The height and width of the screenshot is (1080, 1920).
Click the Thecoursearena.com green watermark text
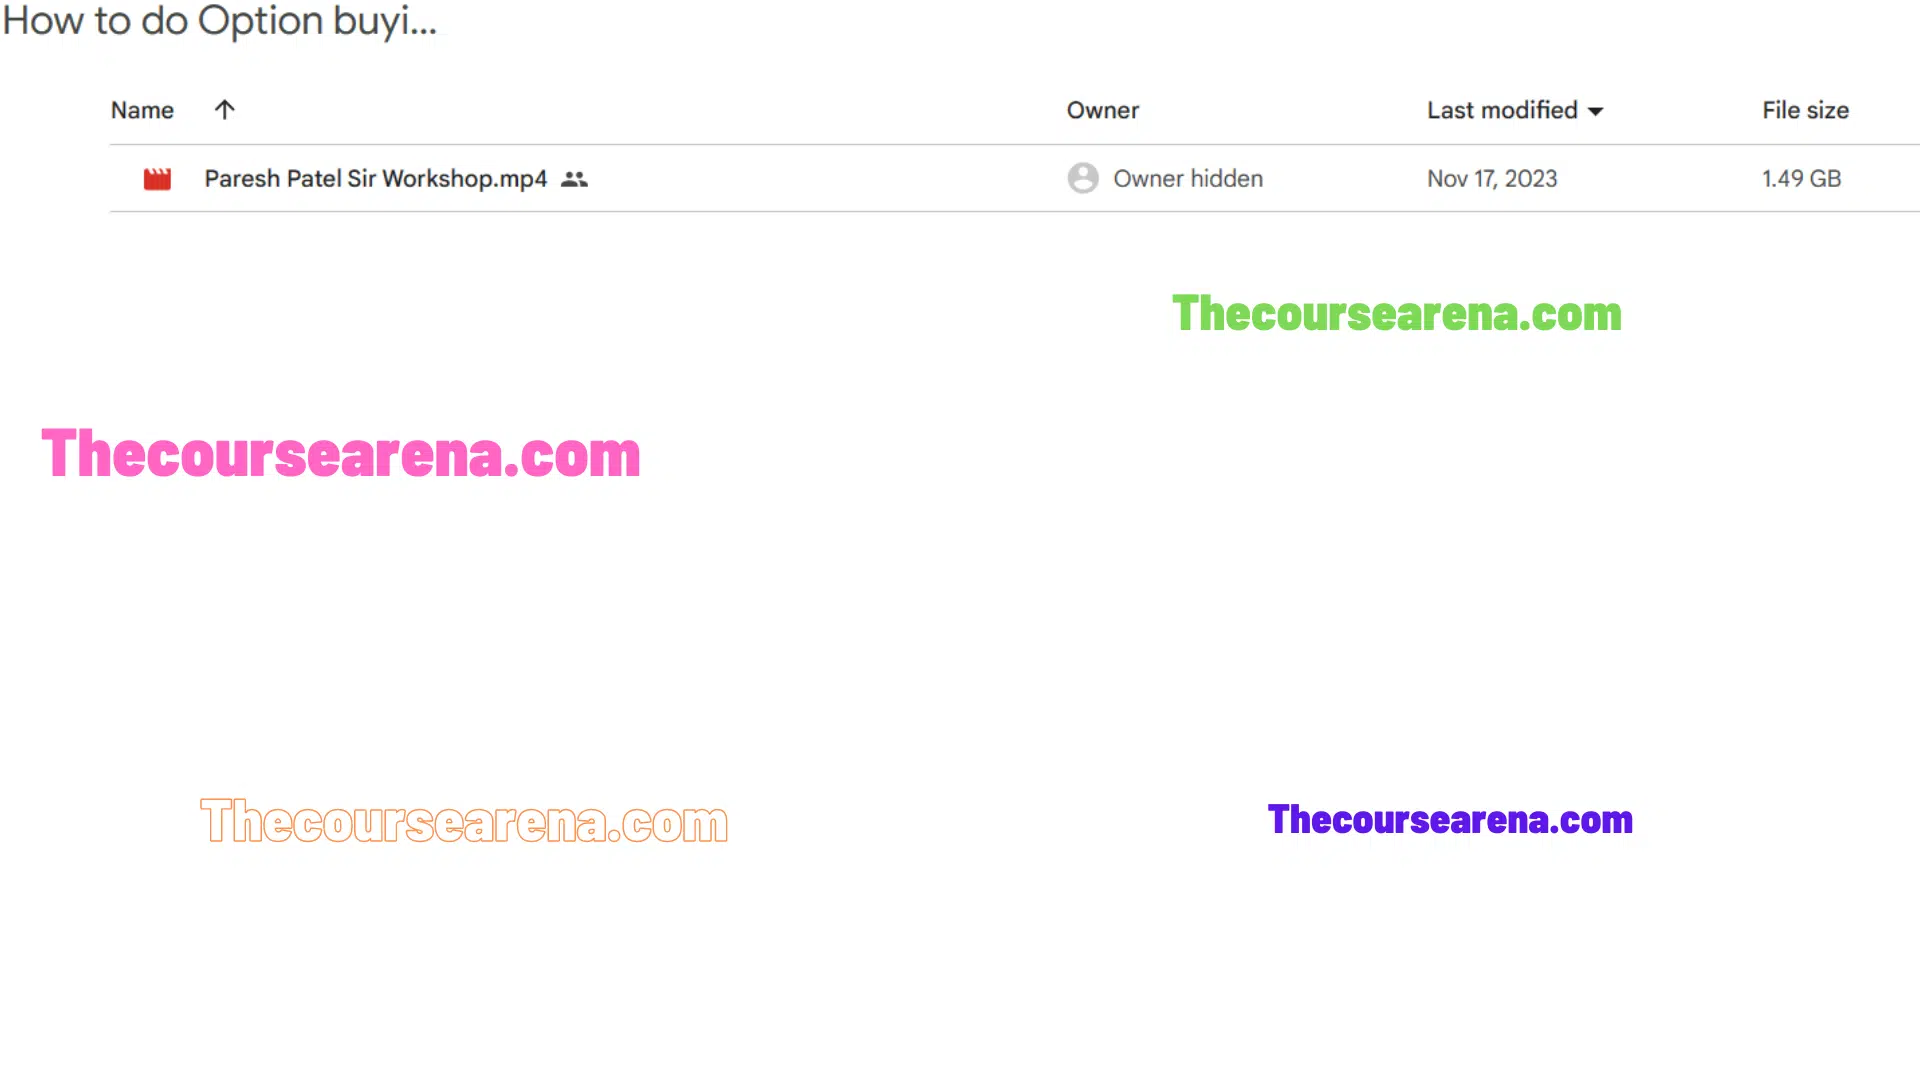tap(1396, 313)
